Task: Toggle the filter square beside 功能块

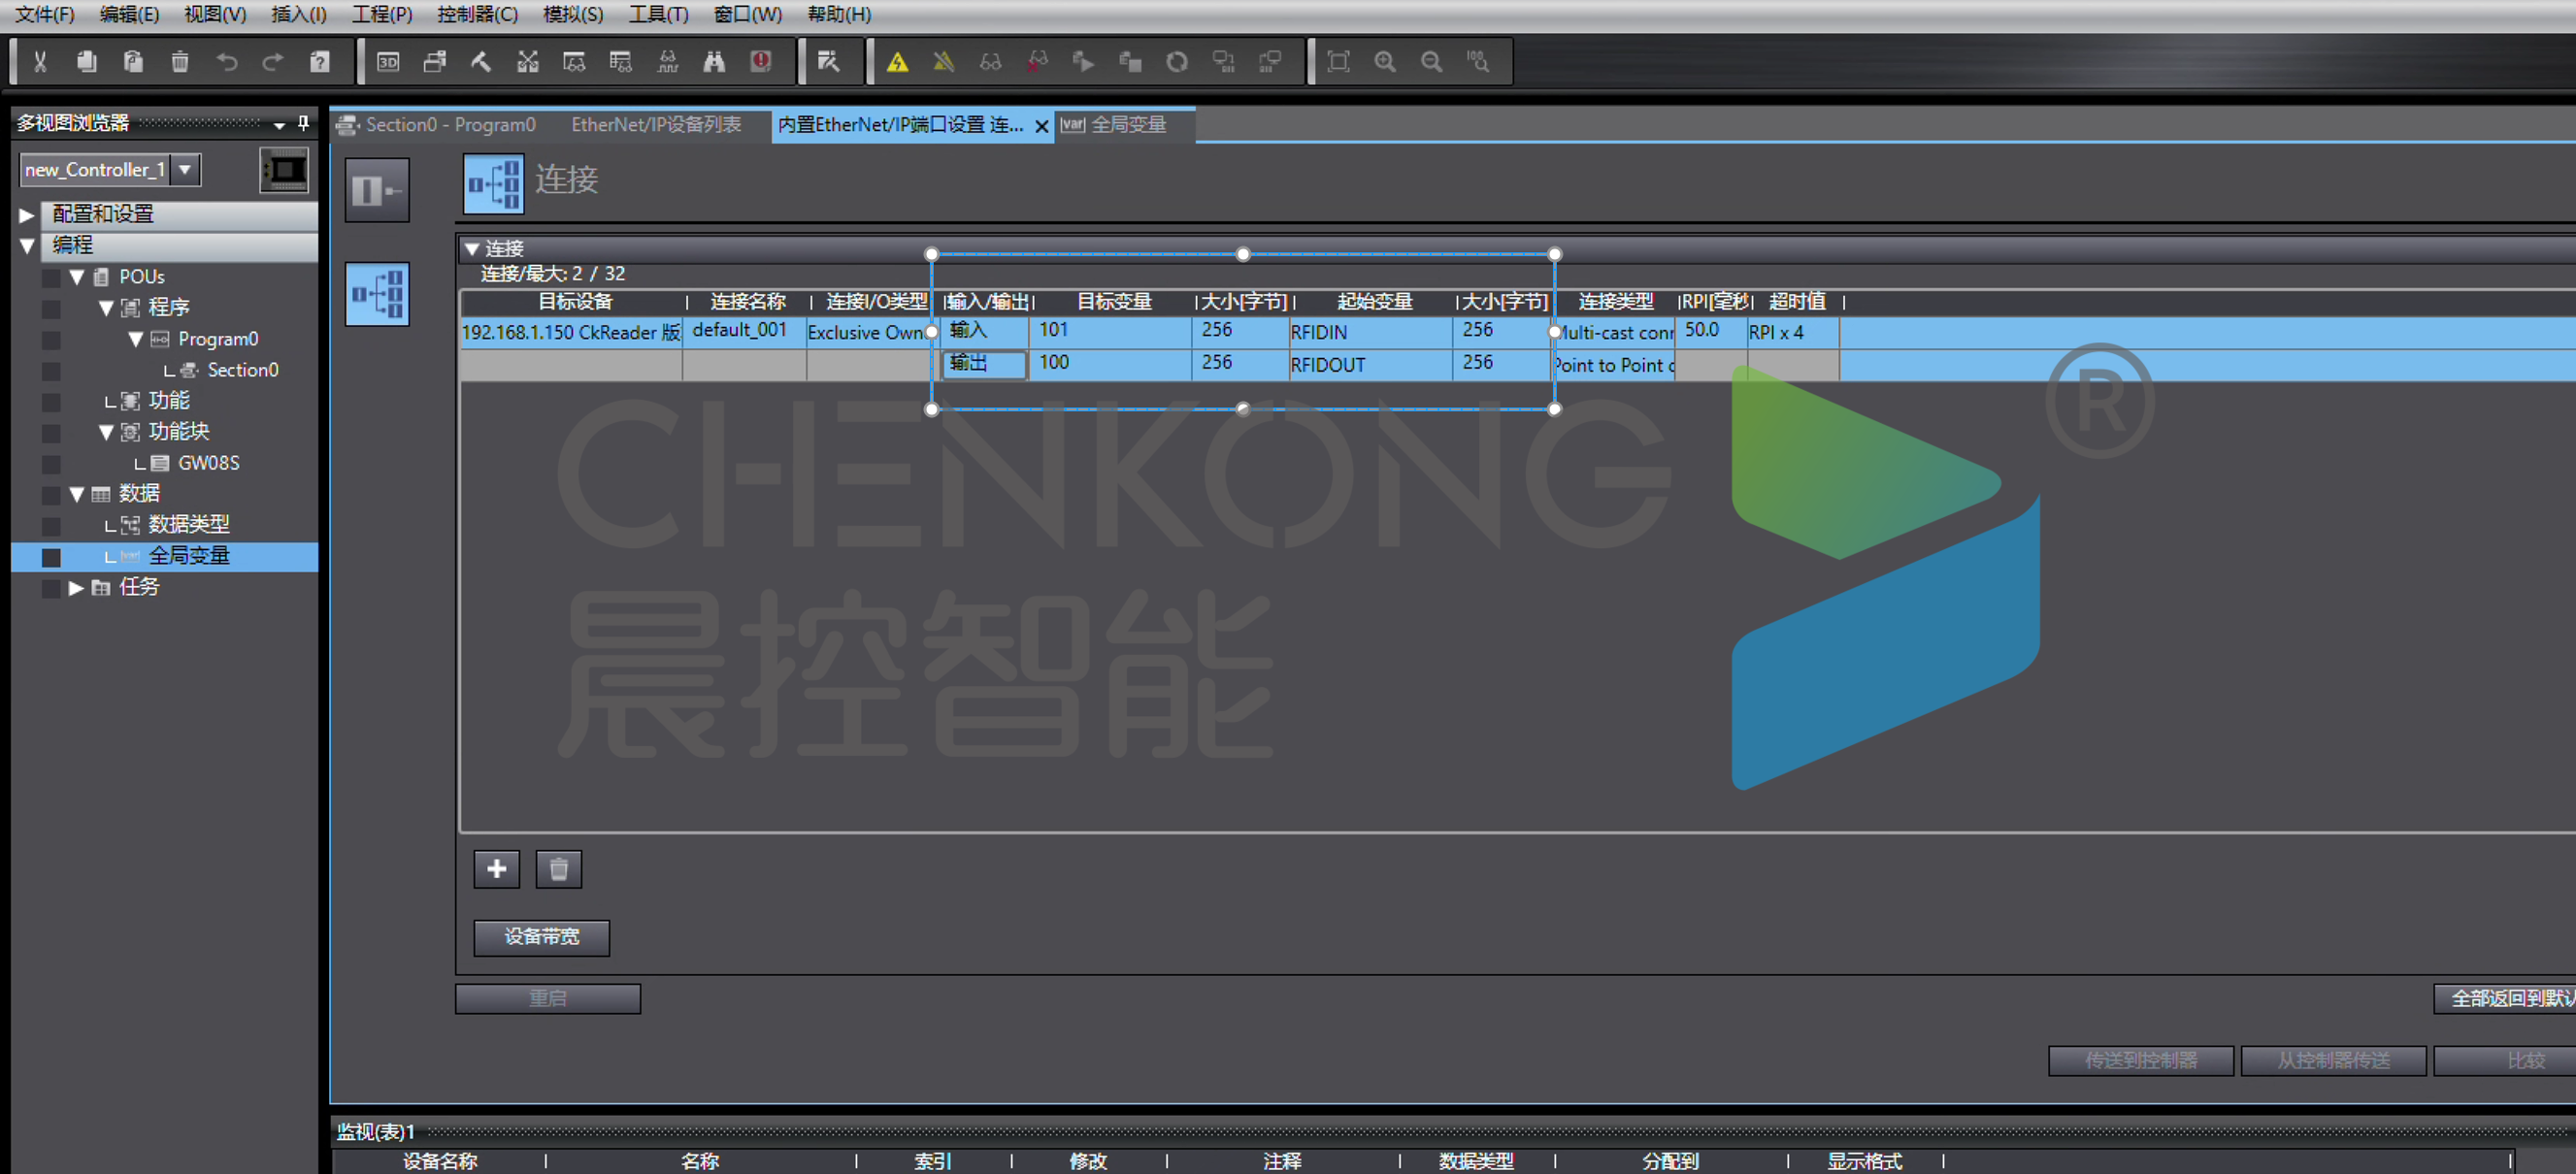Action: (x=51, y=433)
